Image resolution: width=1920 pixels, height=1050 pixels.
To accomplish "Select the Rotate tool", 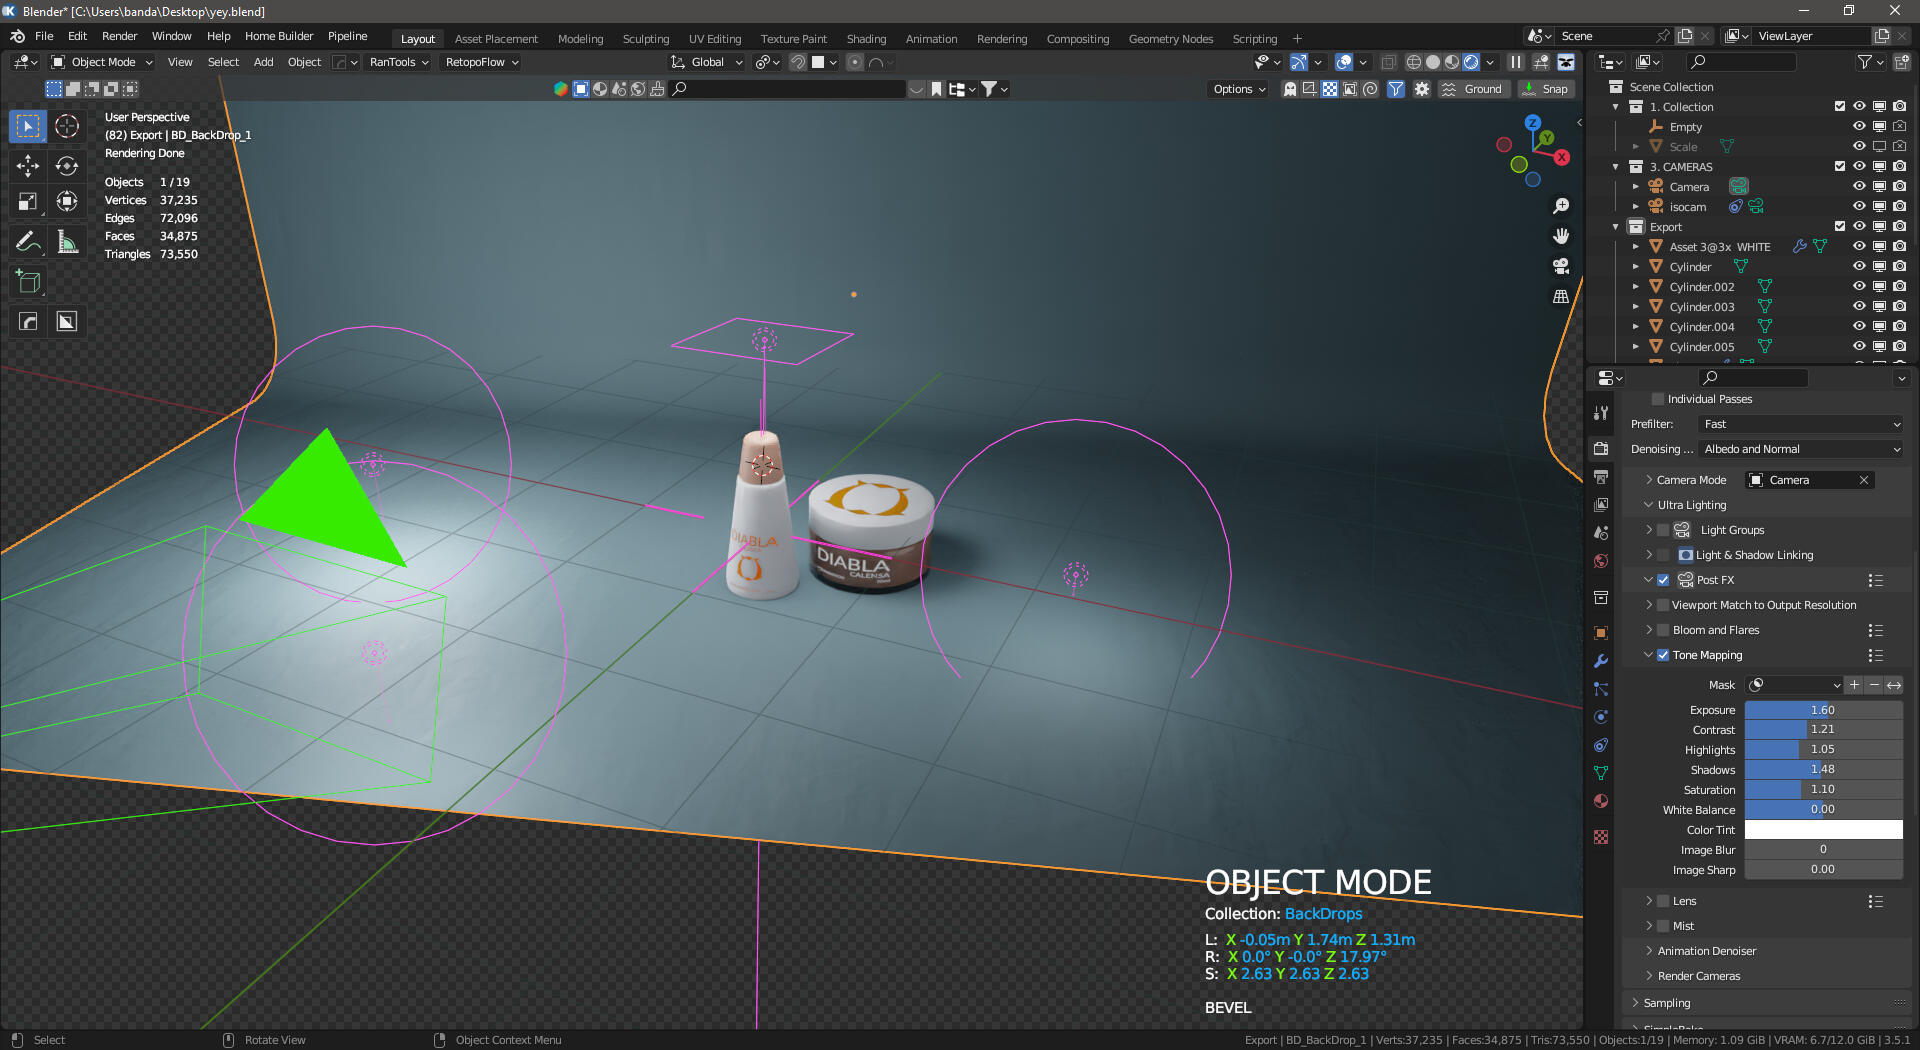I will [66, 166].
